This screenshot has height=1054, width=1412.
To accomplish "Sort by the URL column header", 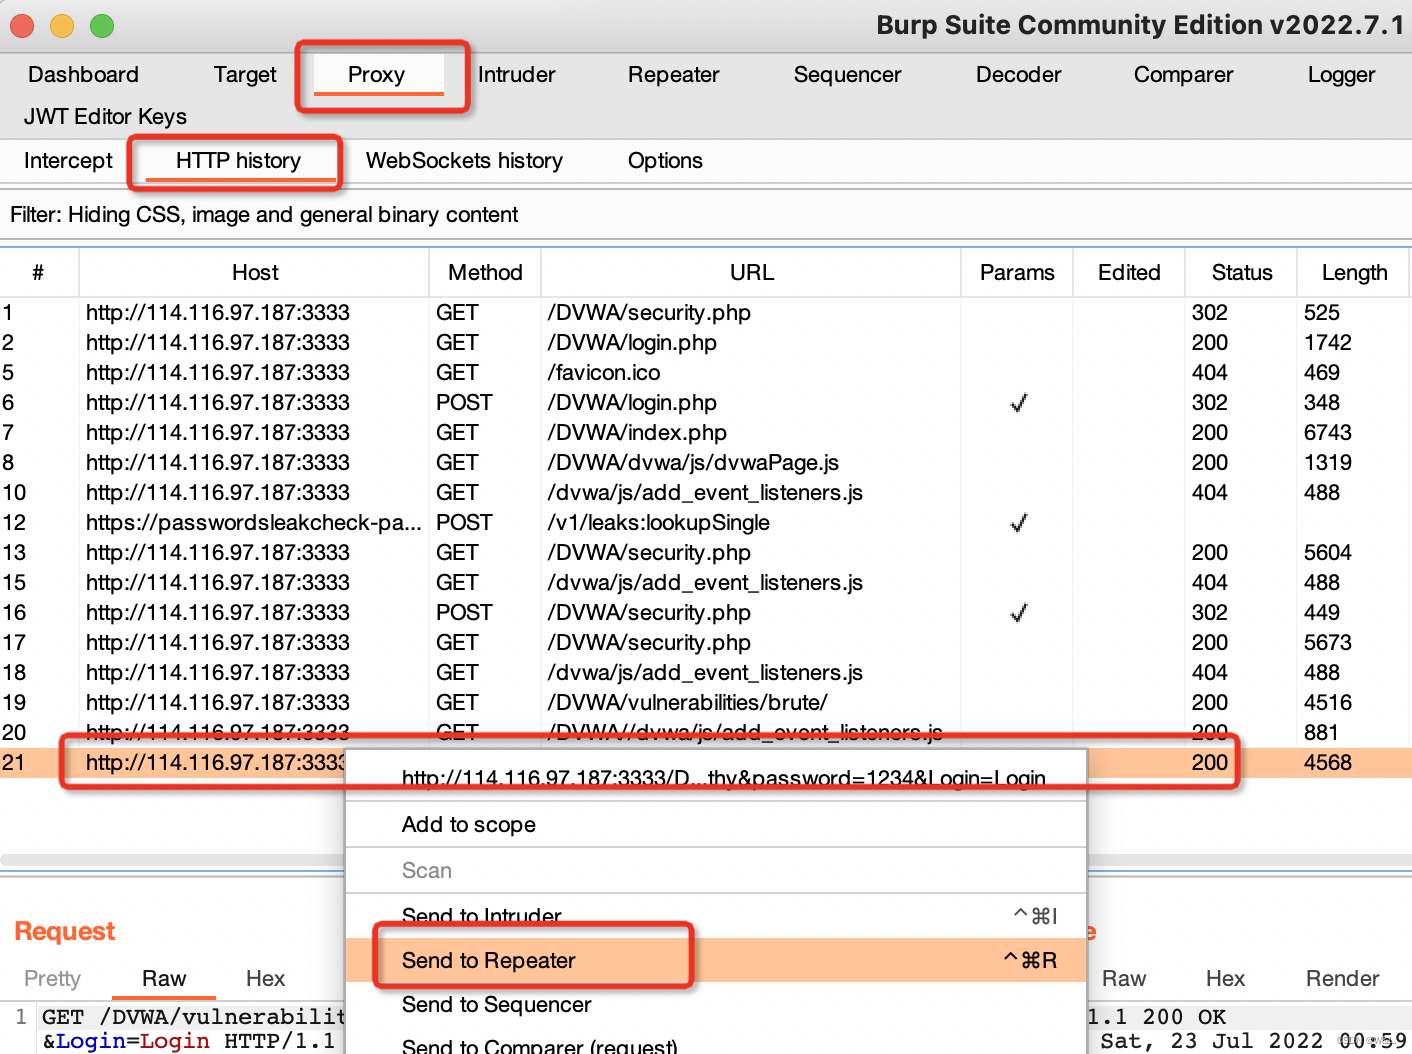I will 751,273.
